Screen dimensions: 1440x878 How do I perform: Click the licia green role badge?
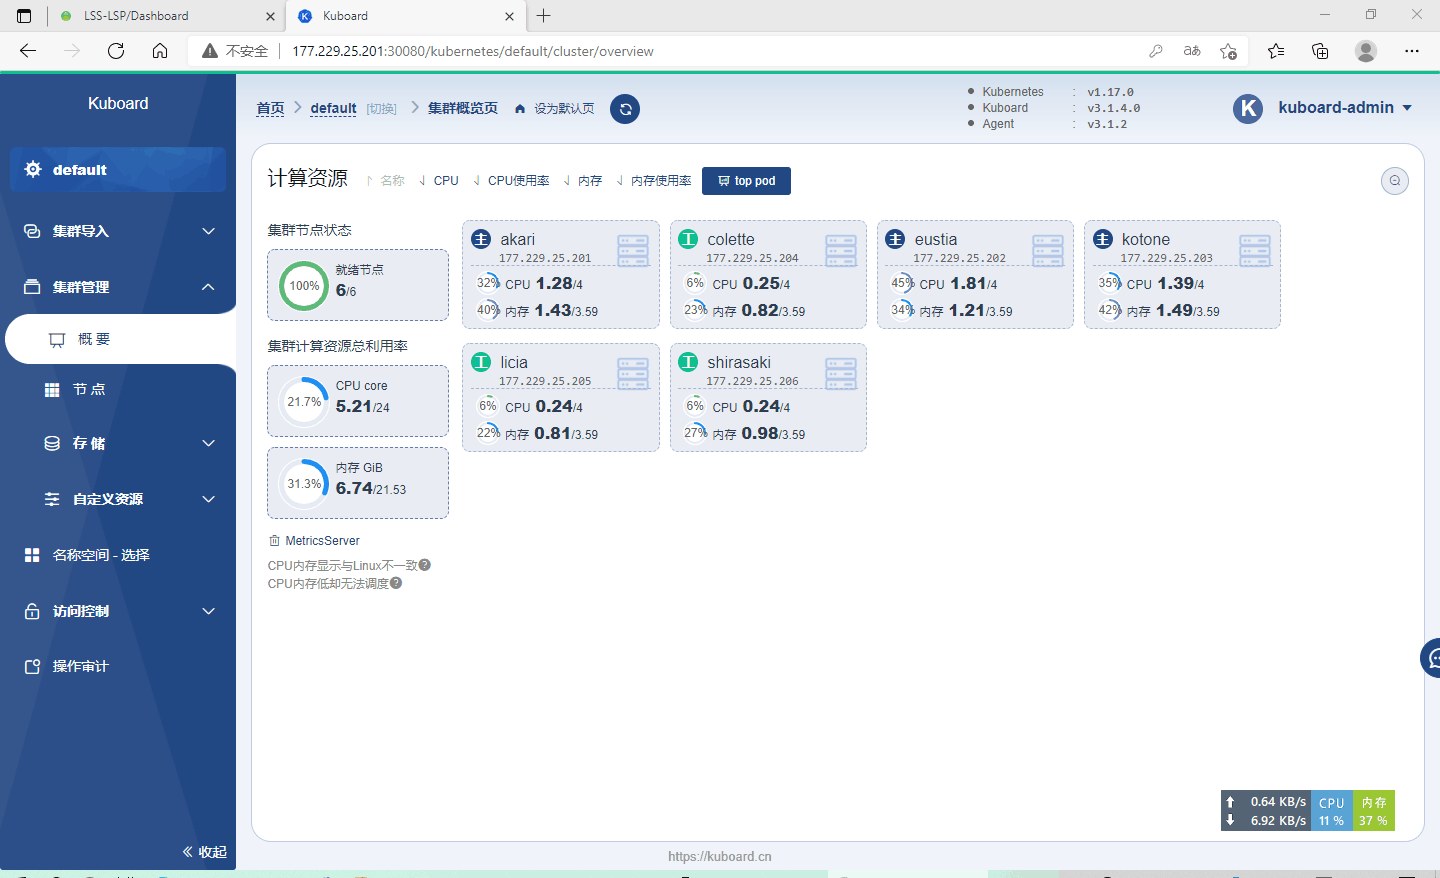[481, 362]
